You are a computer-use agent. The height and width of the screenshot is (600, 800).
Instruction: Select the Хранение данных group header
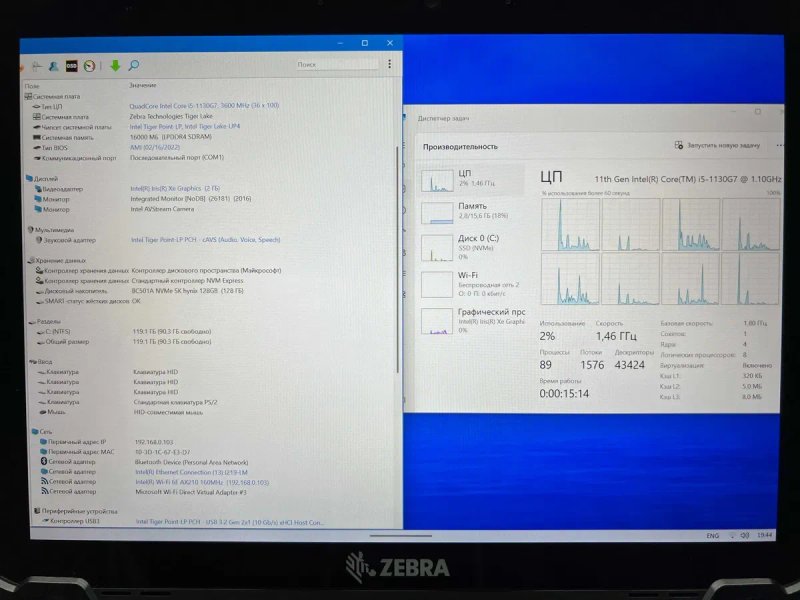56,261
